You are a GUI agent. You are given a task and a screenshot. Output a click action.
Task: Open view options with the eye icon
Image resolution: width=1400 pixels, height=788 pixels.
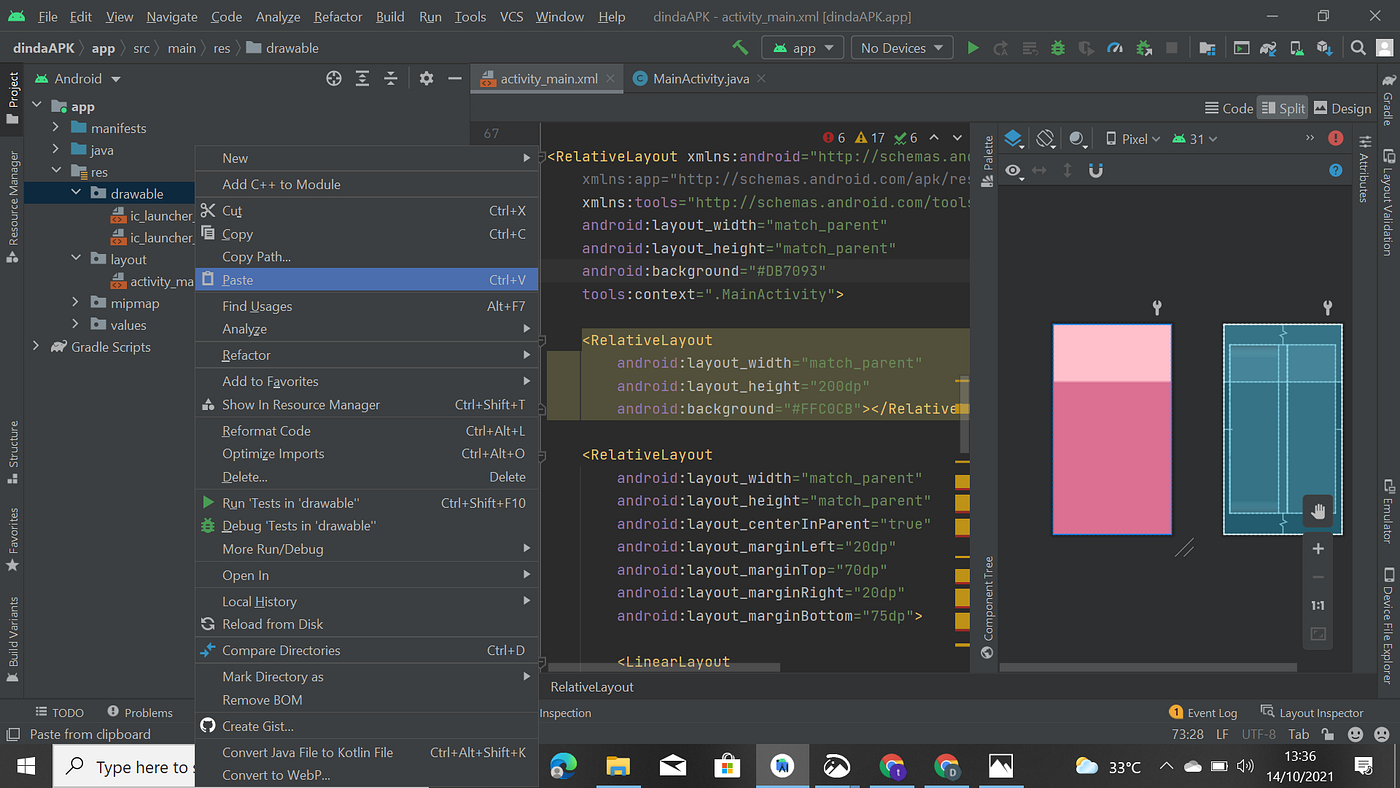(x=1013, y=170)
